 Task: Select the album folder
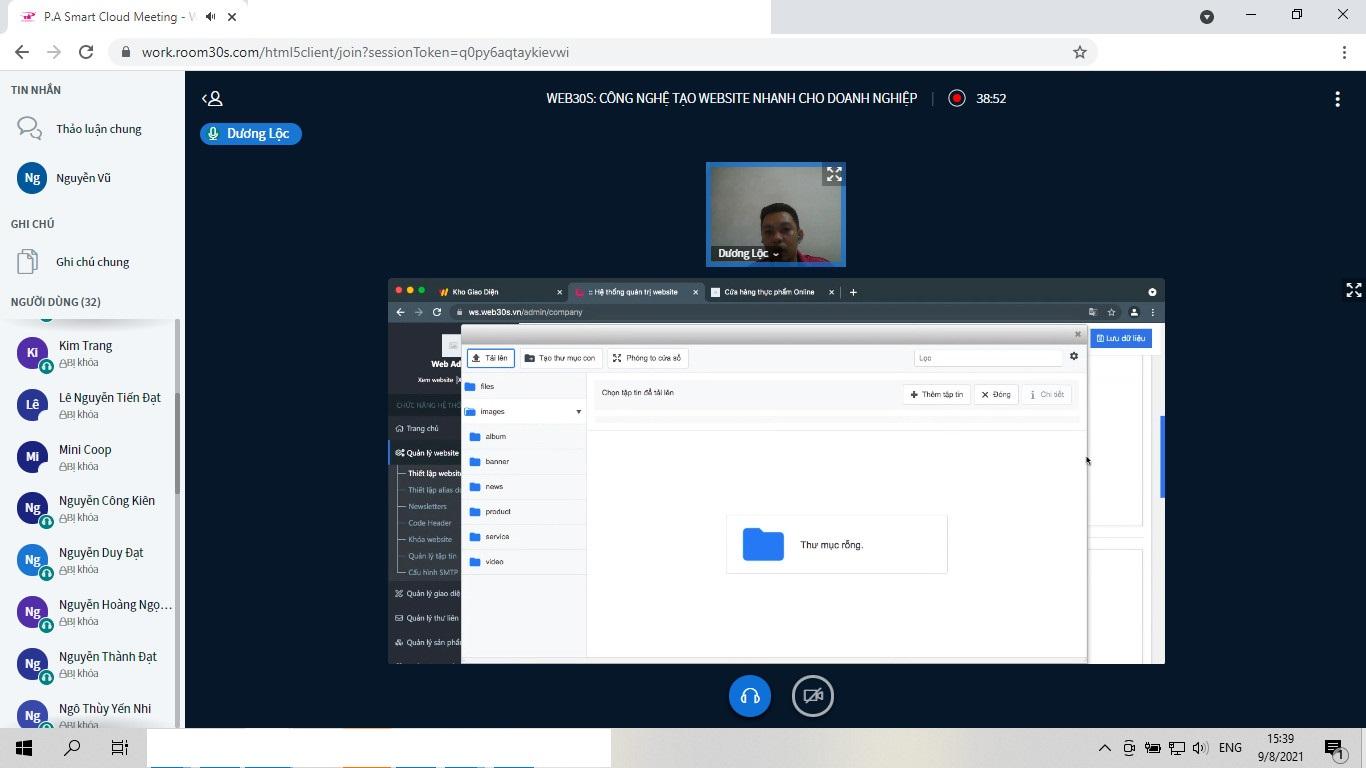click(x=524, y=437)
